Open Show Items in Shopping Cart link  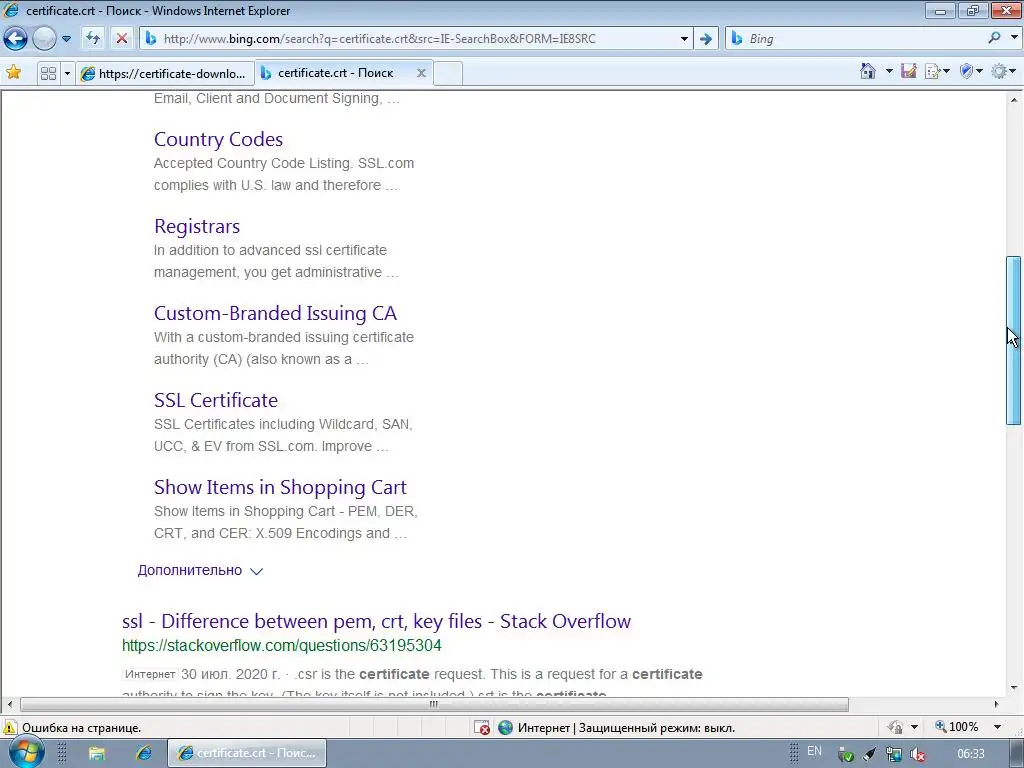(280, 487)
